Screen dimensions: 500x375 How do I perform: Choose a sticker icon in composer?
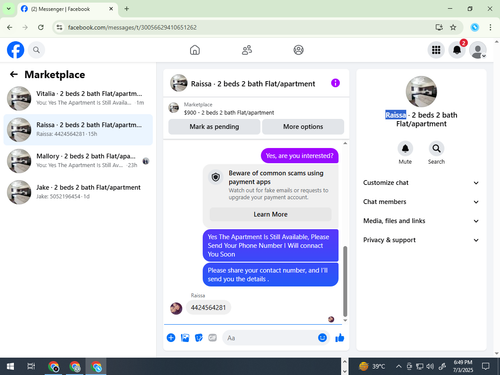click(x=199, y=338)
